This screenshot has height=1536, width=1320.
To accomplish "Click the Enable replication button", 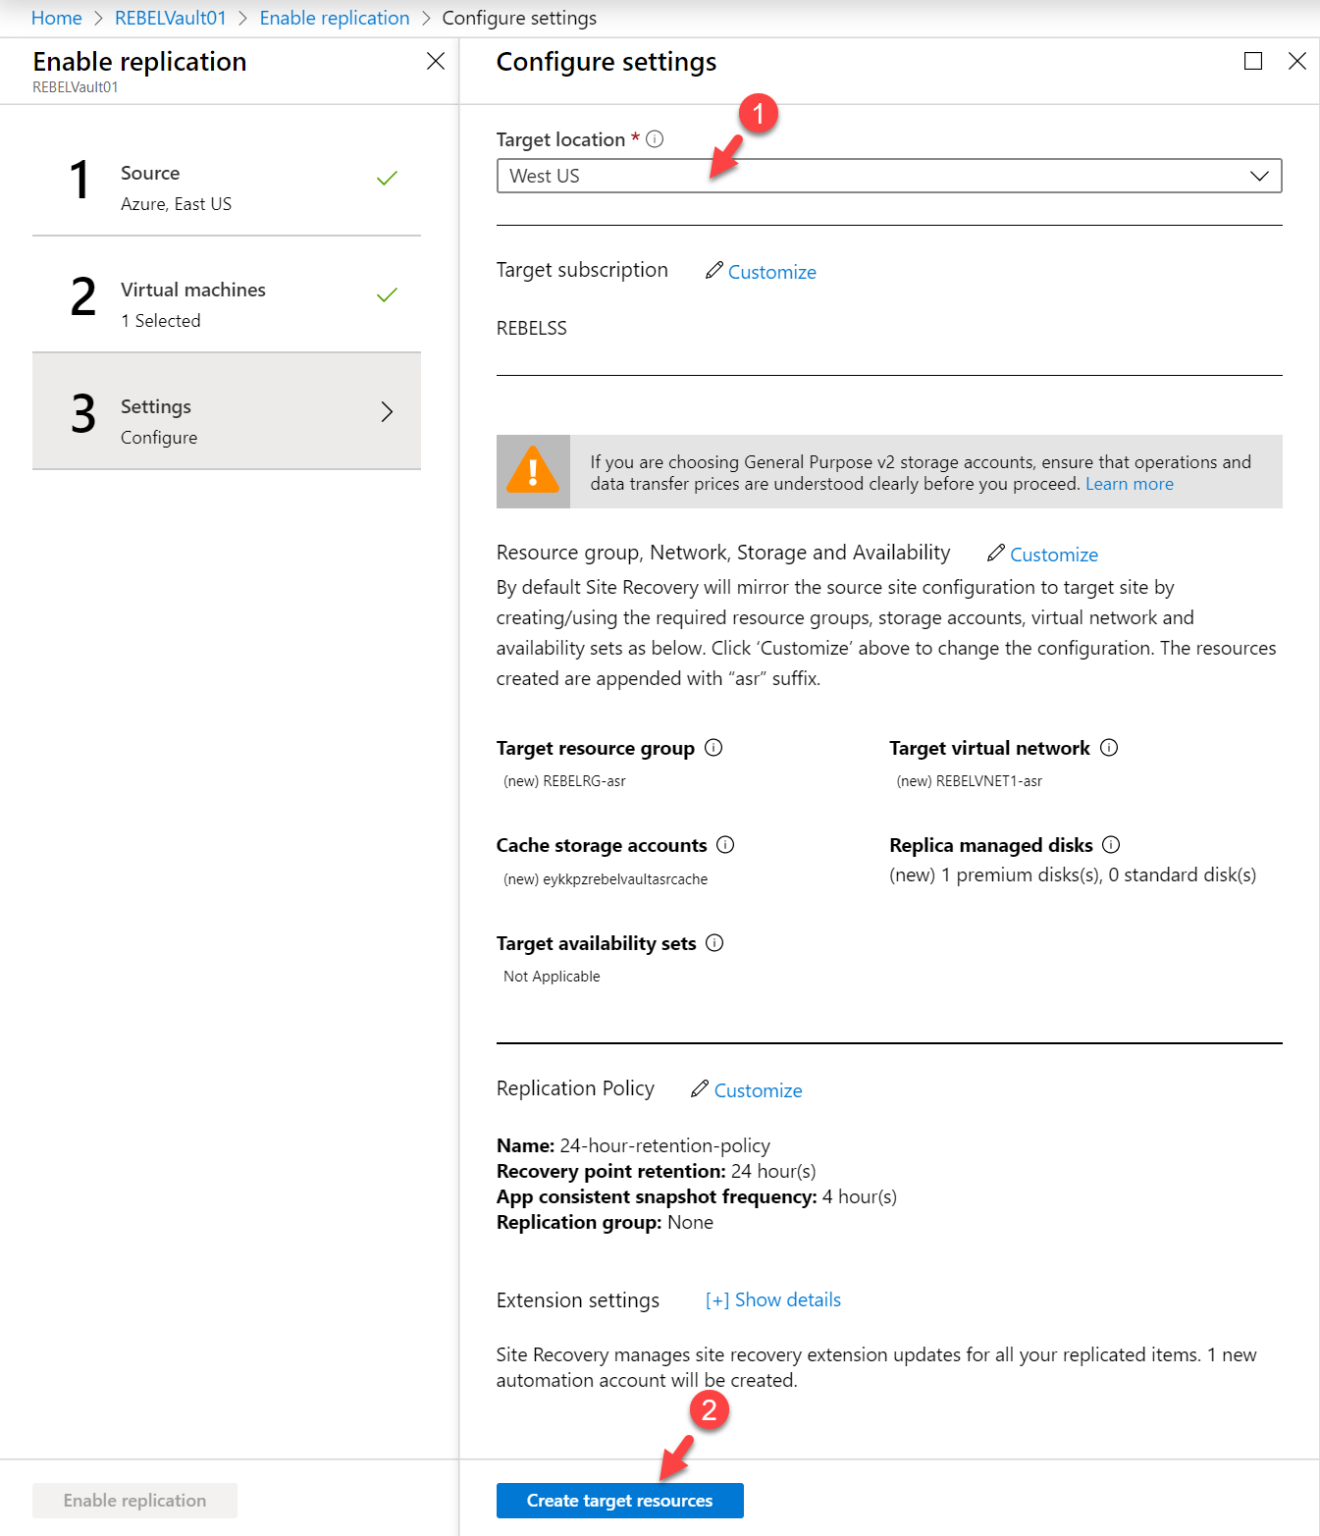I will pyautogui.click(x=134, y=1500).
